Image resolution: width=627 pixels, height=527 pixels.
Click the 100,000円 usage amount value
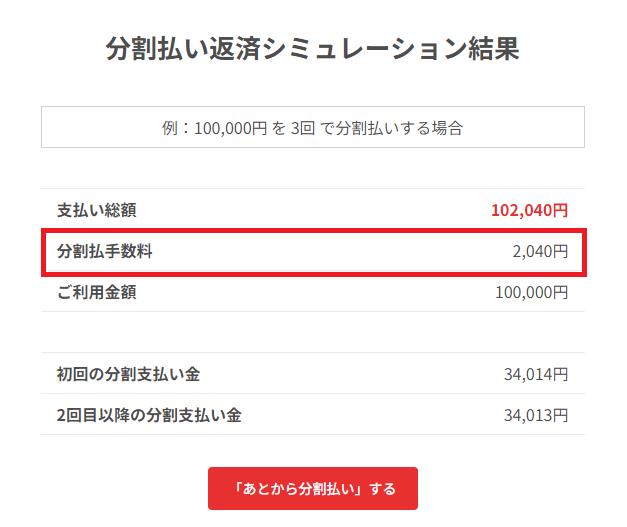(531, 292)
